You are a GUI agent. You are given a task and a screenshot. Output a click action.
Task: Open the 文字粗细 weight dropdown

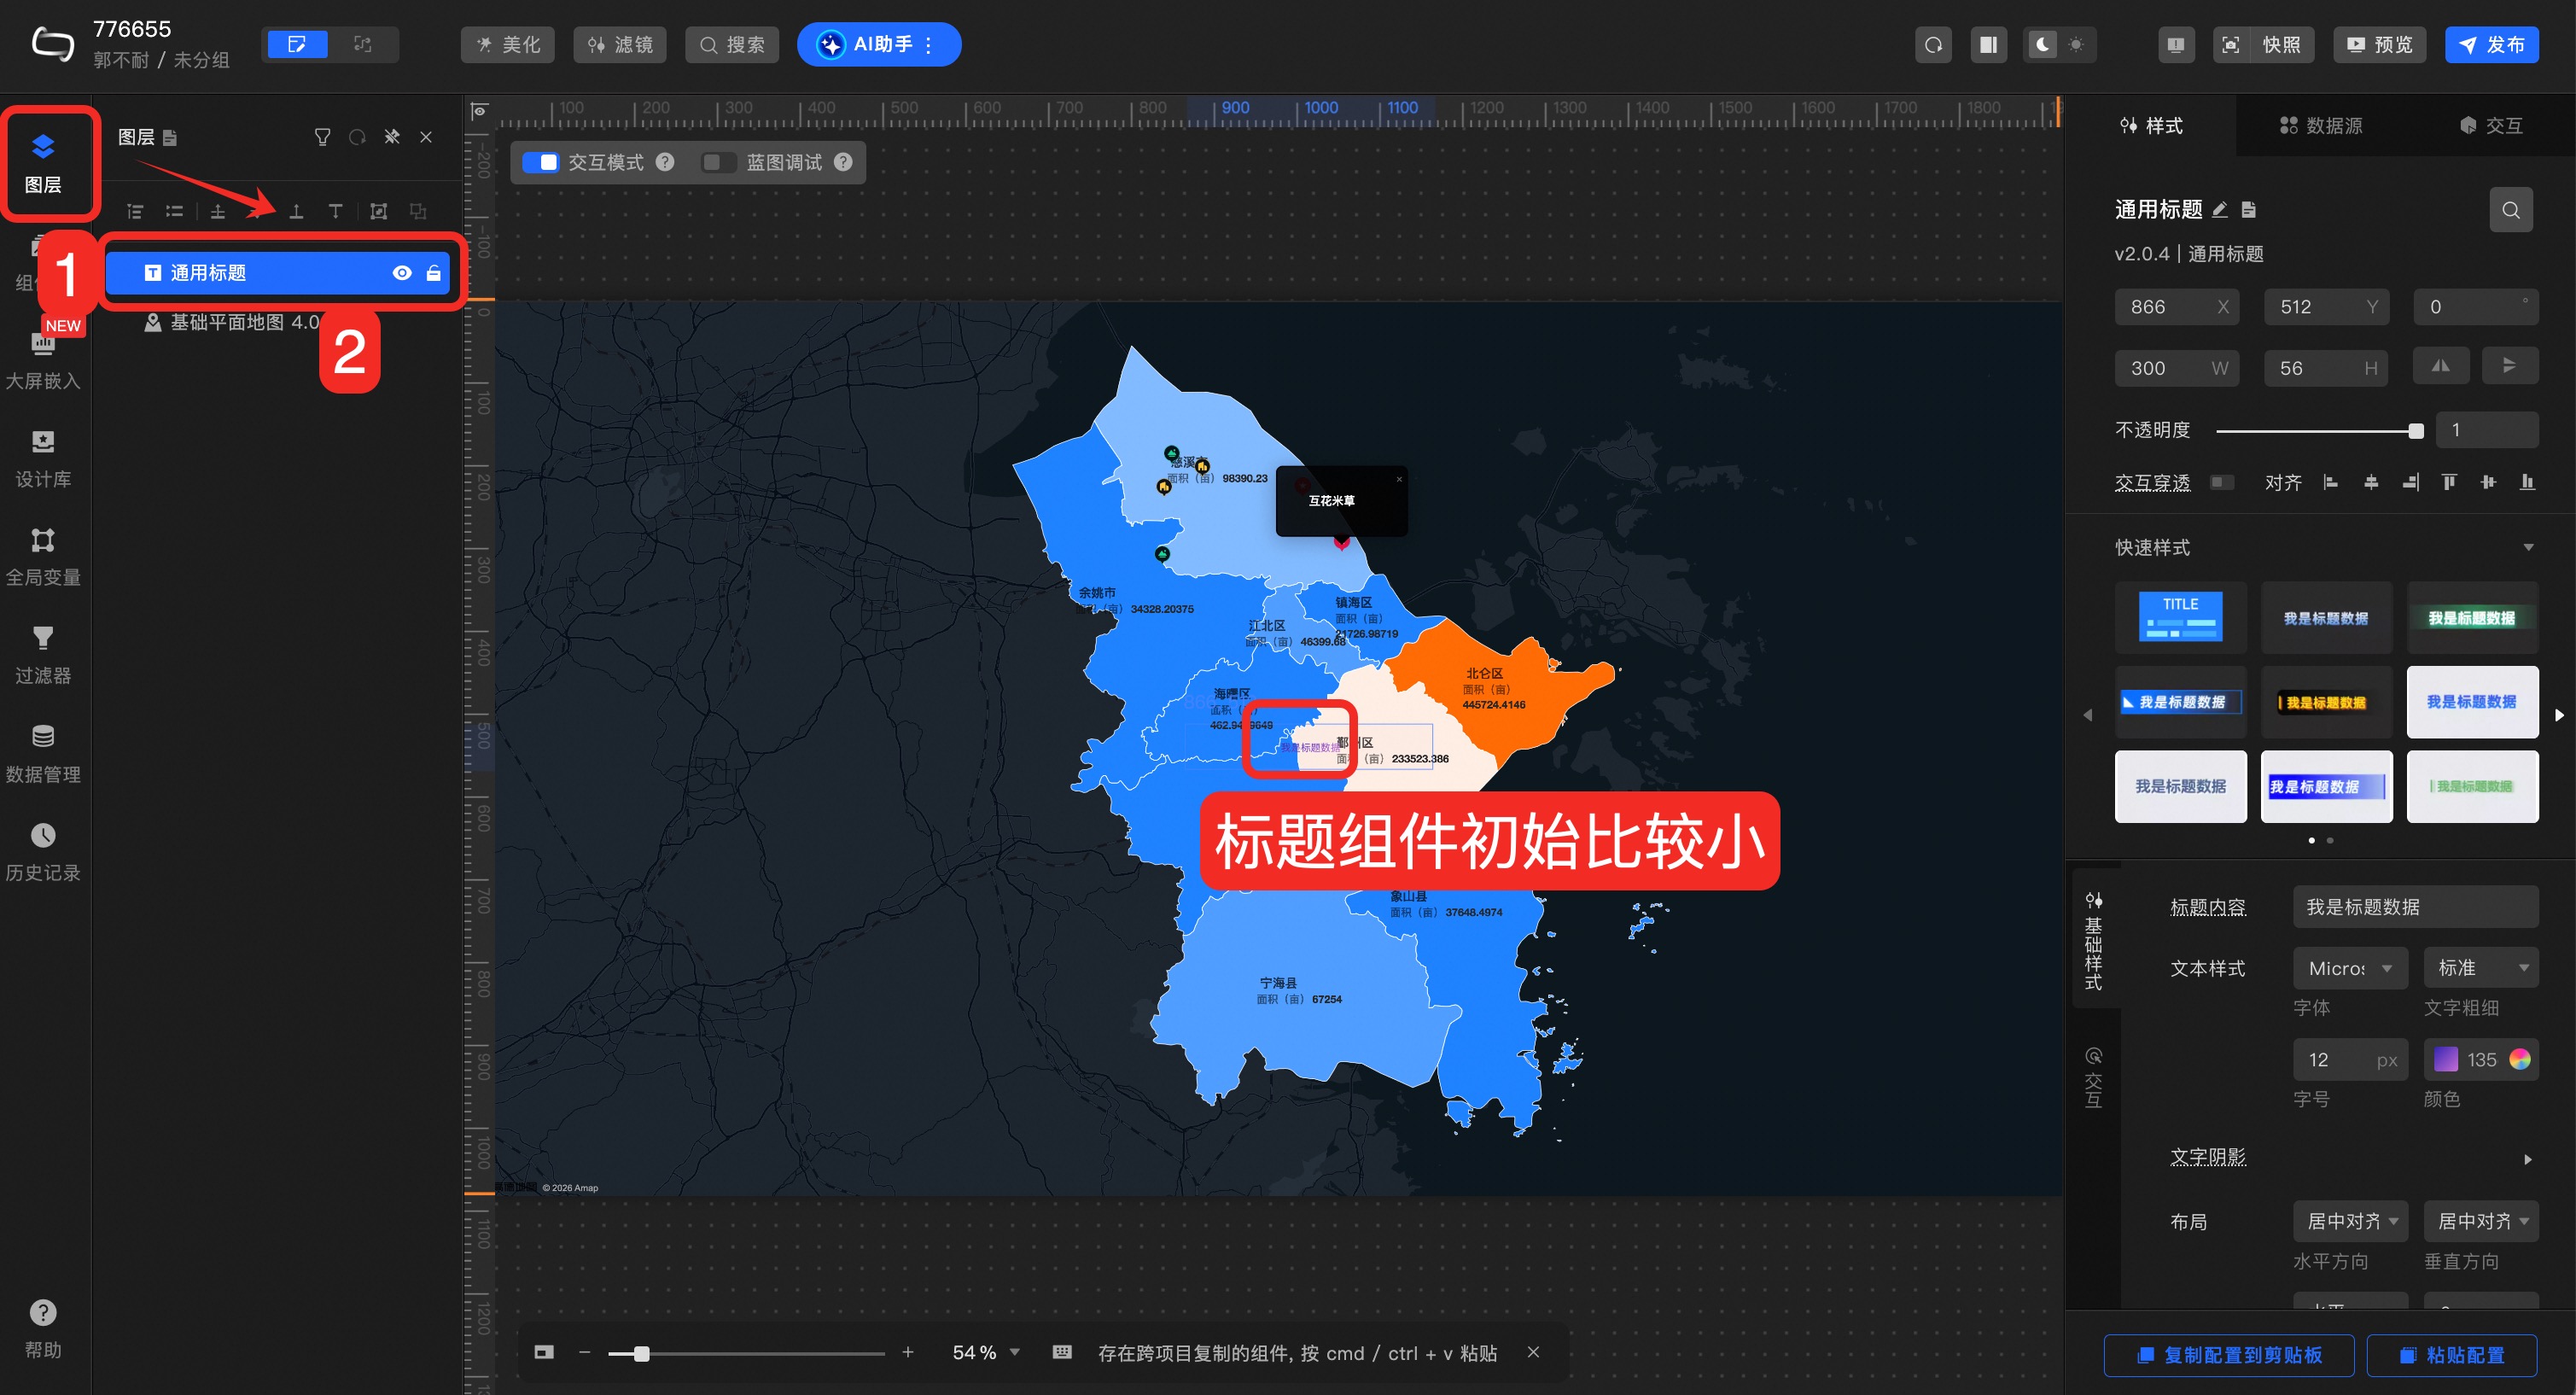pyautogui.click(x=2480, y=968)
